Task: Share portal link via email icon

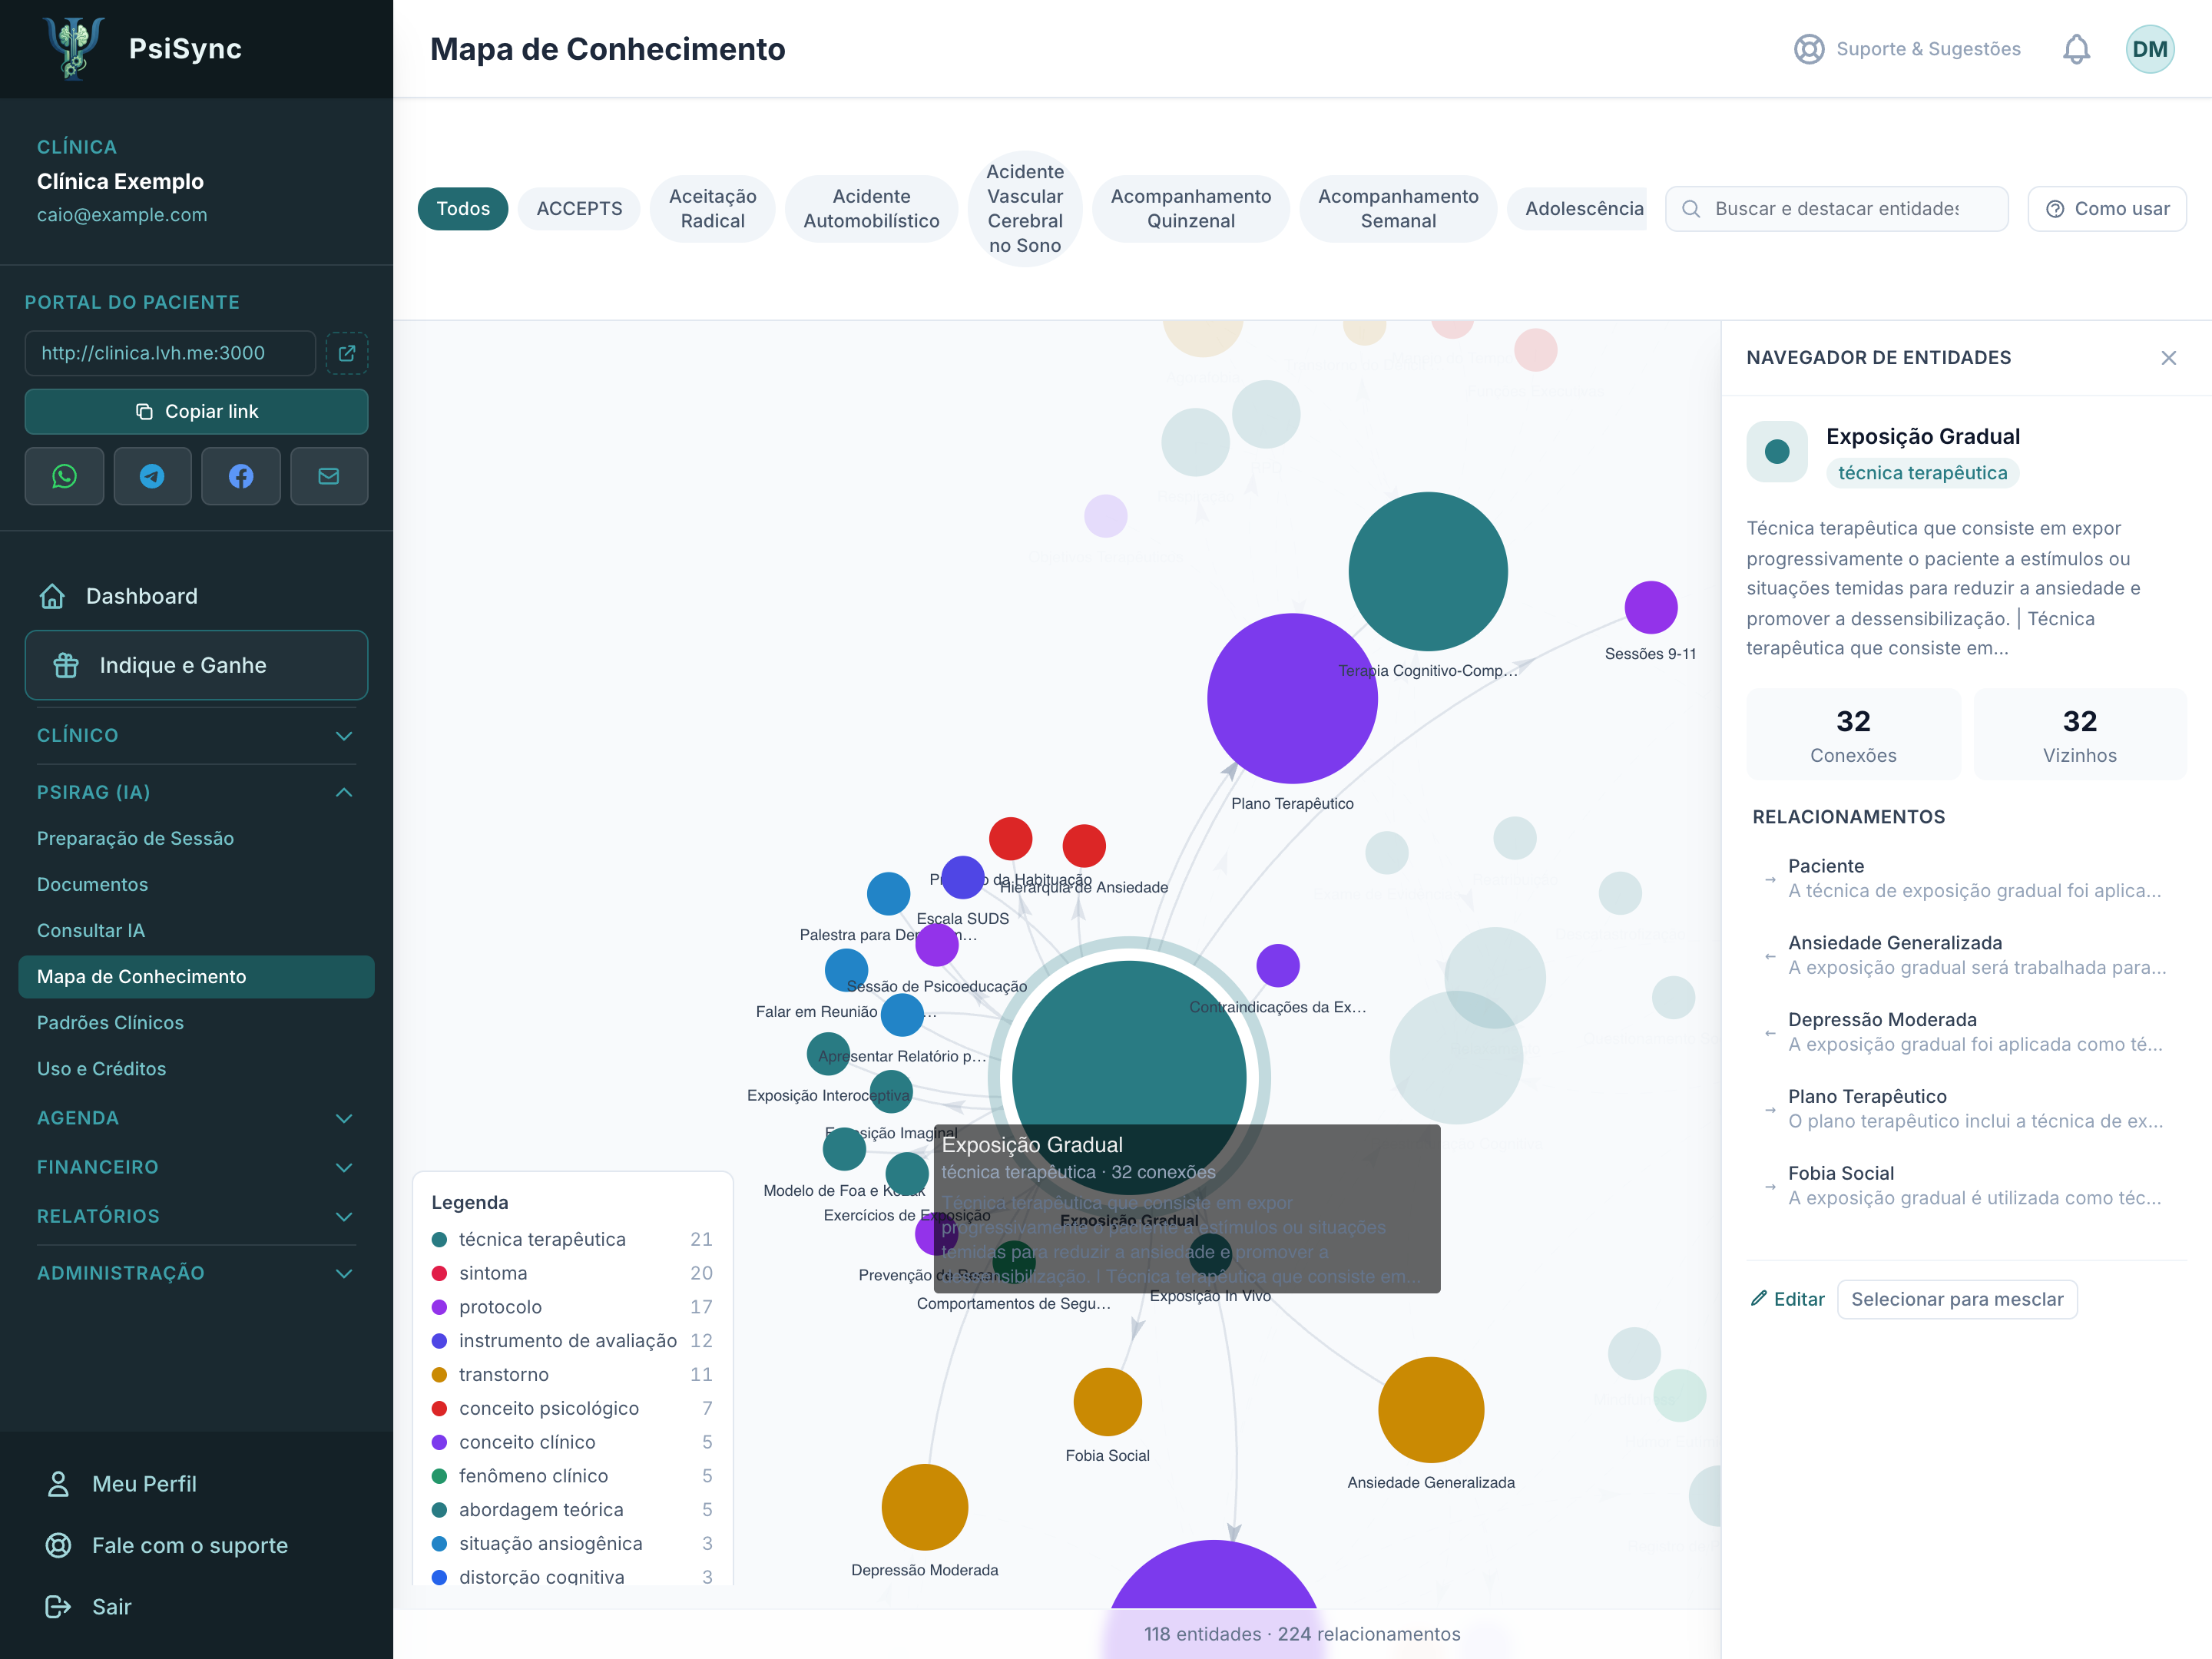Action: (x=329, y=476)
